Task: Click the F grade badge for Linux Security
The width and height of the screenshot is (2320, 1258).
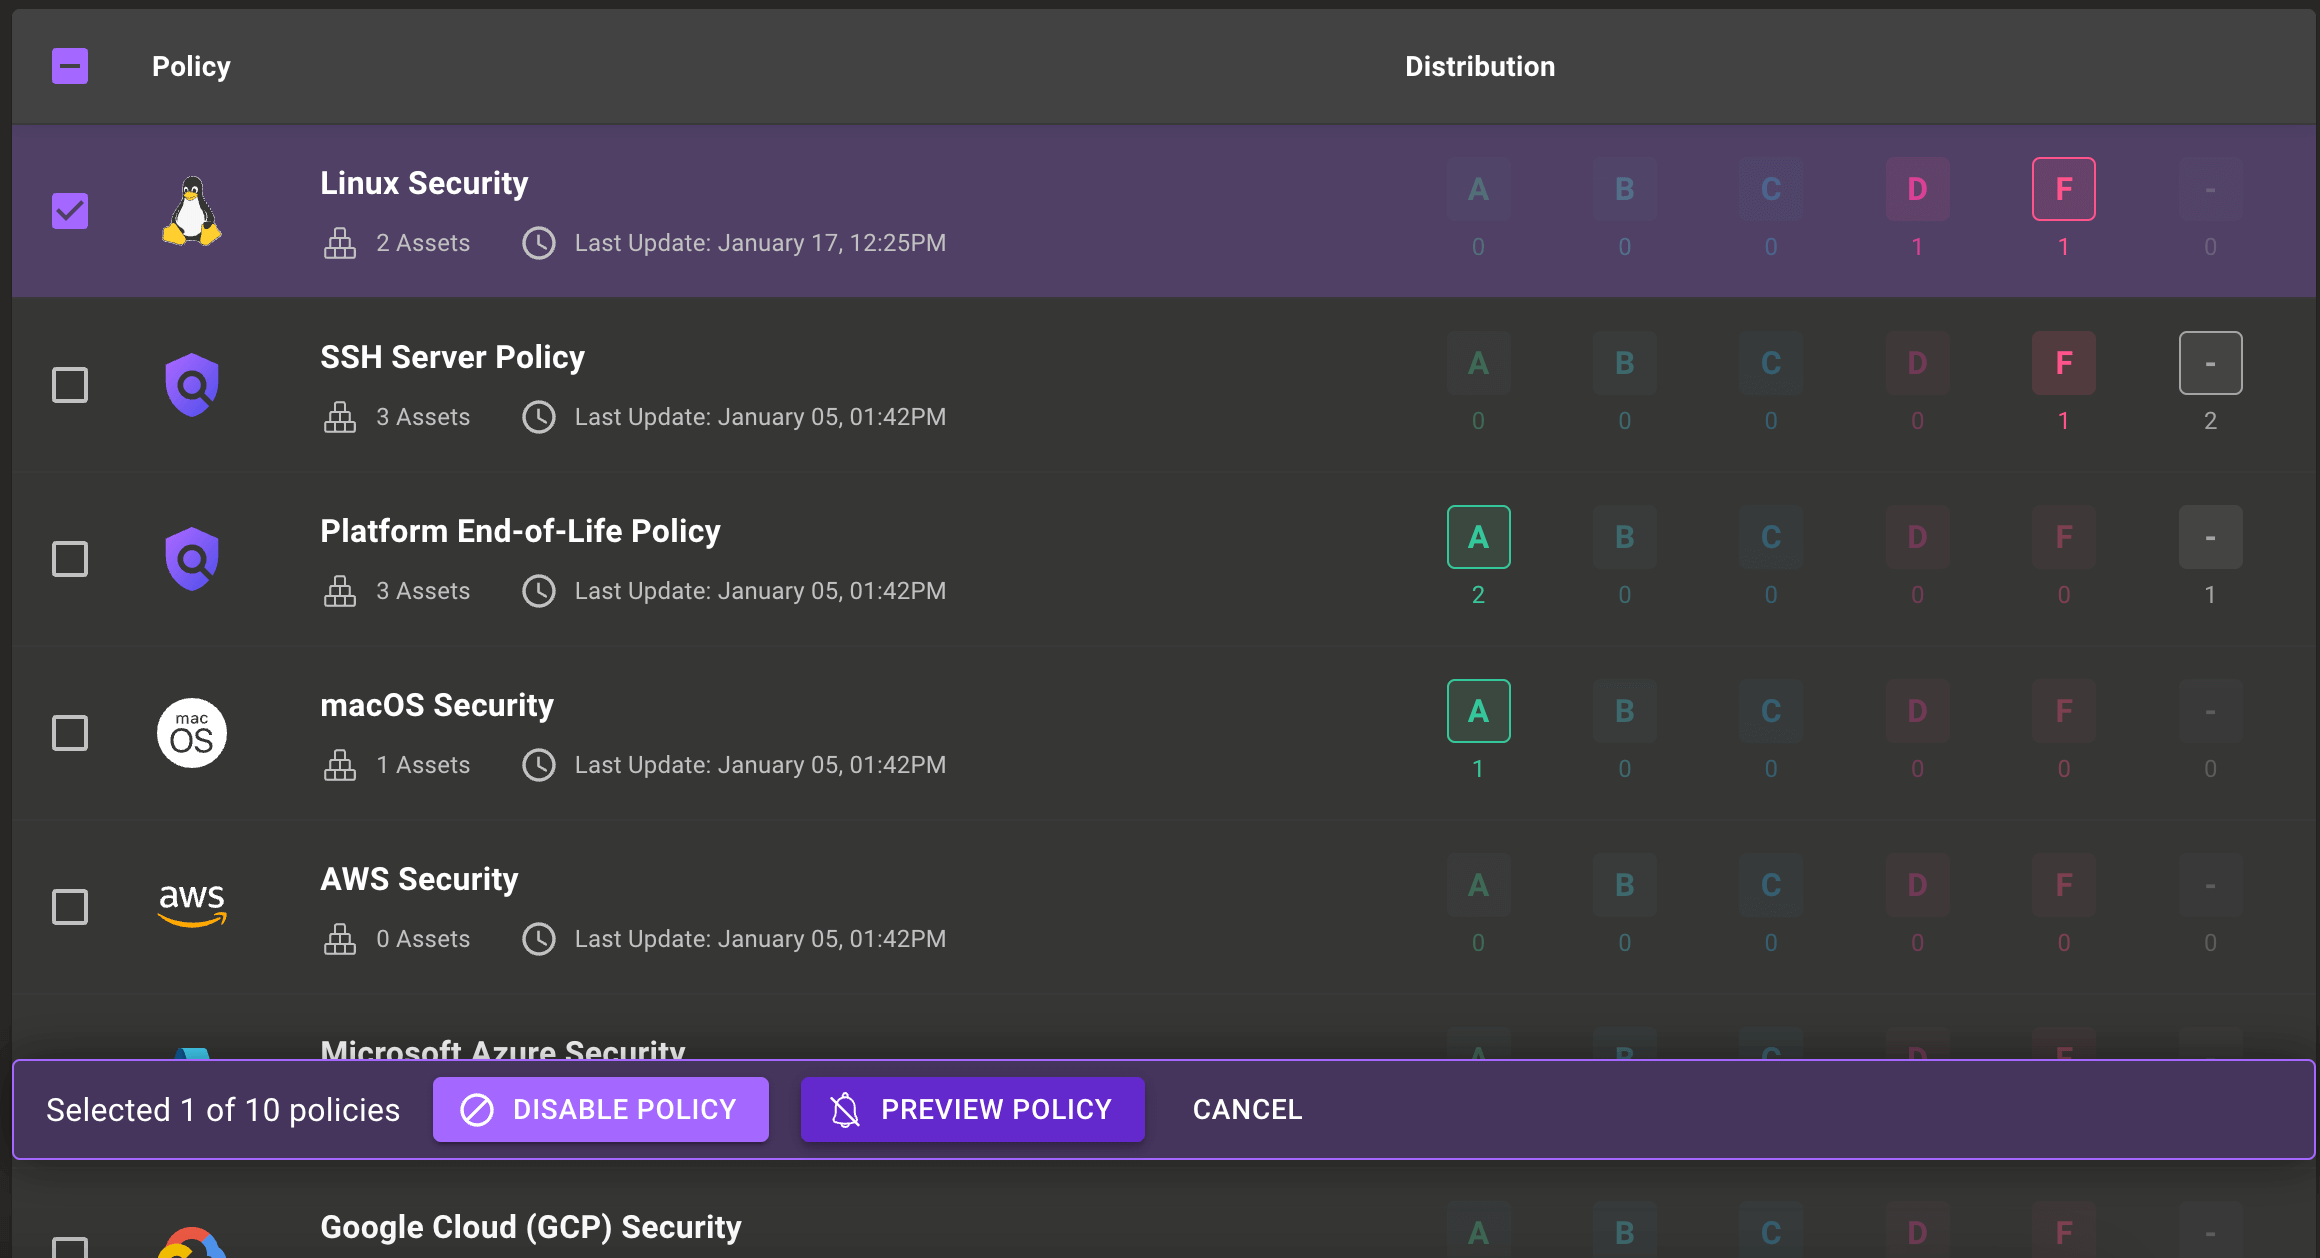Action: (x=2063, y=189)
